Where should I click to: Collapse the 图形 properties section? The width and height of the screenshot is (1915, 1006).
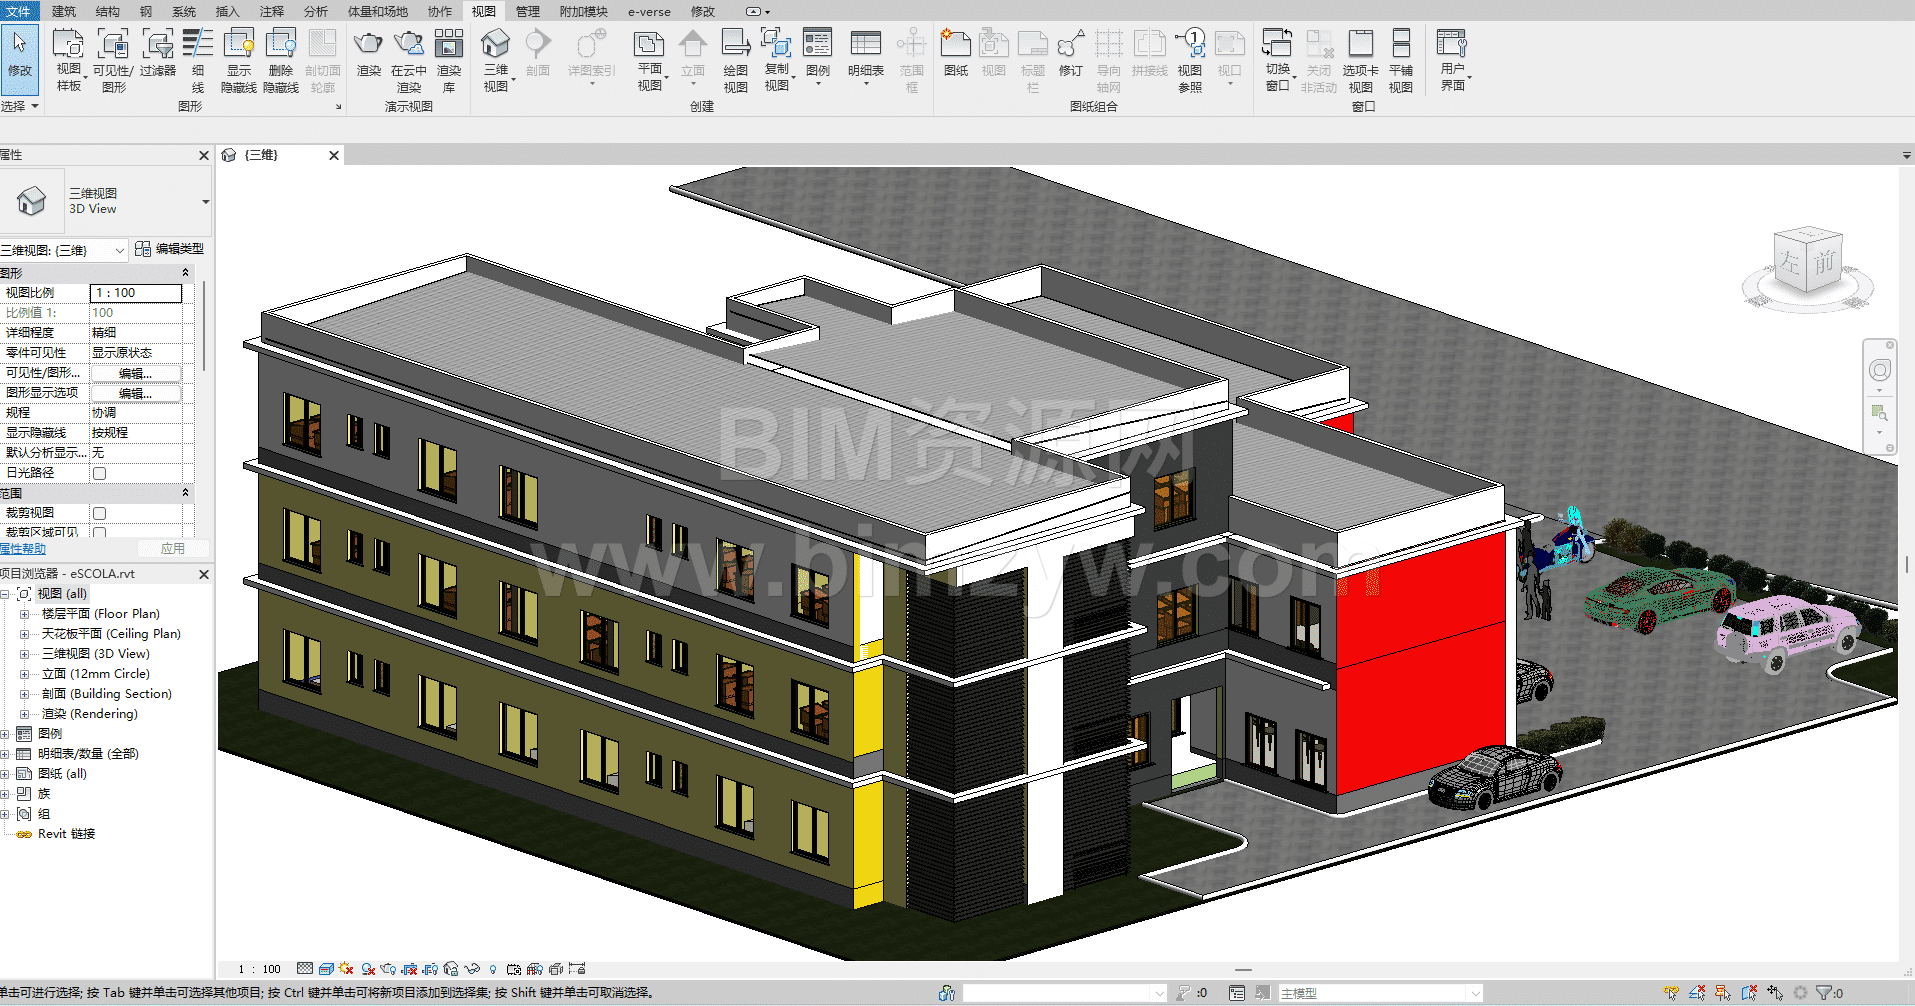(x=185, y=273)
